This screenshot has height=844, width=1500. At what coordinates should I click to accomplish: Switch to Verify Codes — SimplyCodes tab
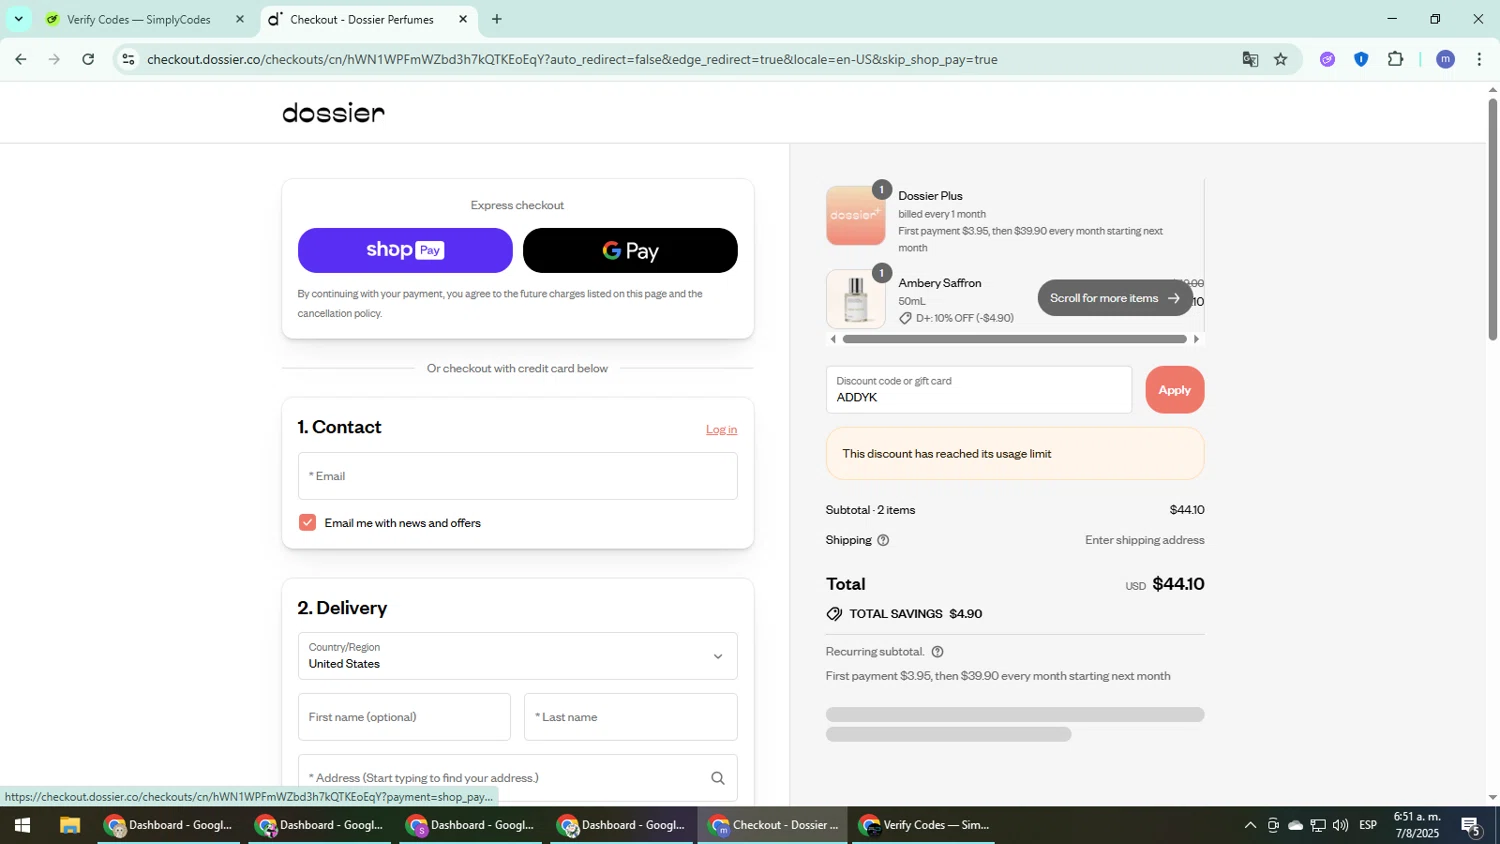pyautogui.click(x=138, y=19)
